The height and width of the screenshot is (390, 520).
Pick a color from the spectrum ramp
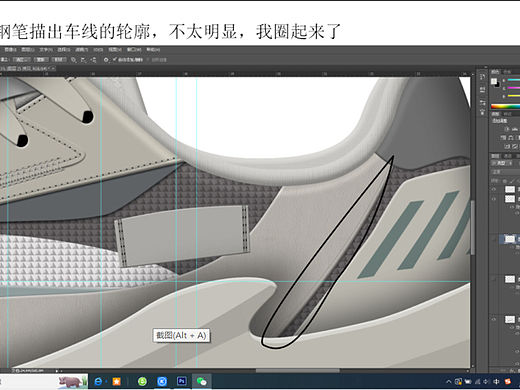point(505,107)
